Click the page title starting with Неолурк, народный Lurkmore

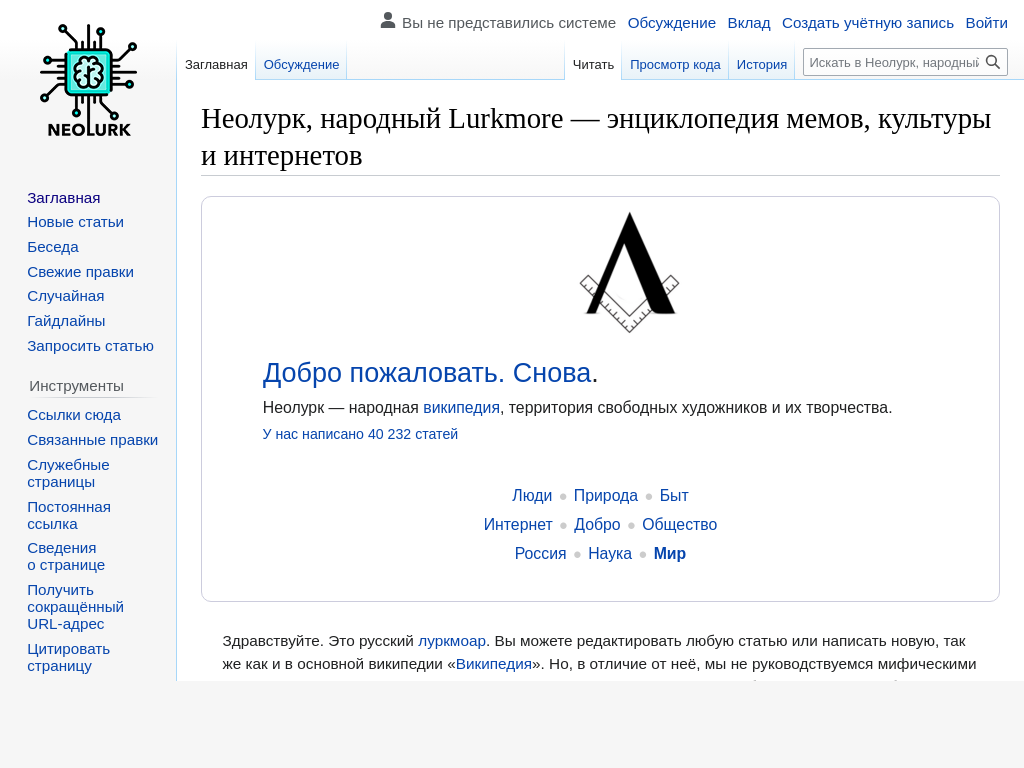(x=596, y=137)
